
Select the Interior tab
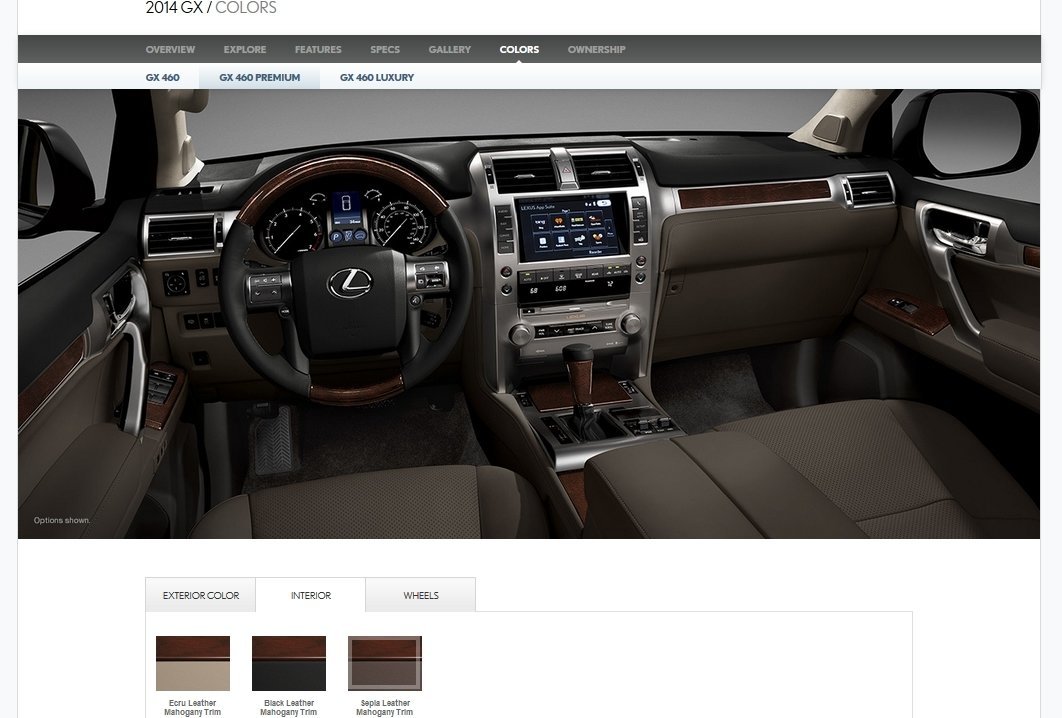[311, 595]
